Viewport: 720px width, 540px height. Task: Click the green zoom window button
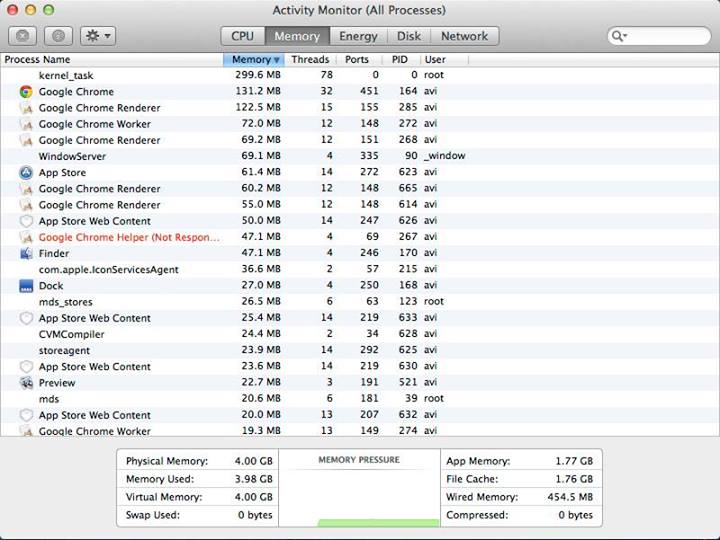[48, 10]
